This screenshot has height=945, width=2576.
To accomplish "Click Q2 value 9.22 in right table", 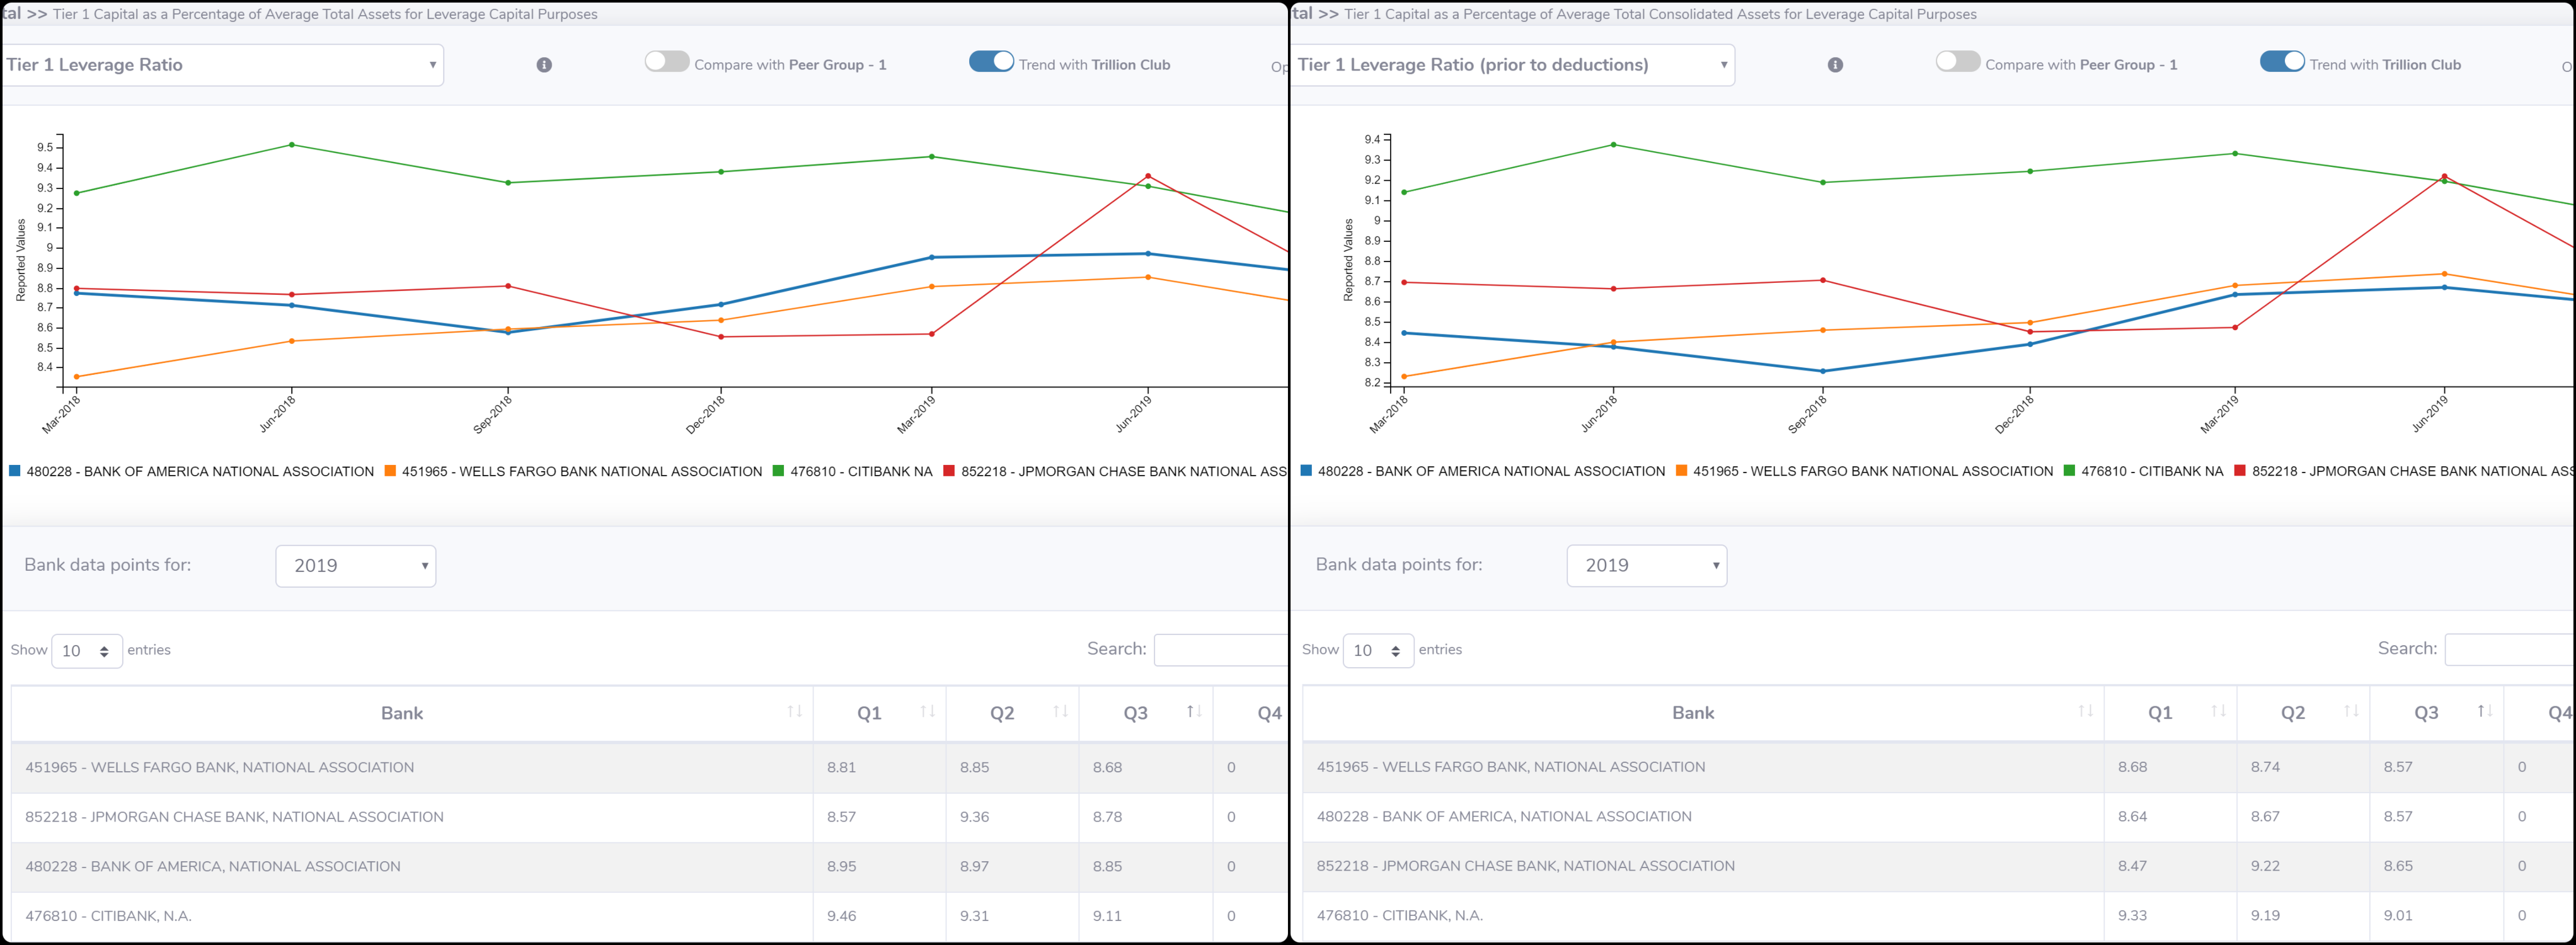I will coord(2265,867).
